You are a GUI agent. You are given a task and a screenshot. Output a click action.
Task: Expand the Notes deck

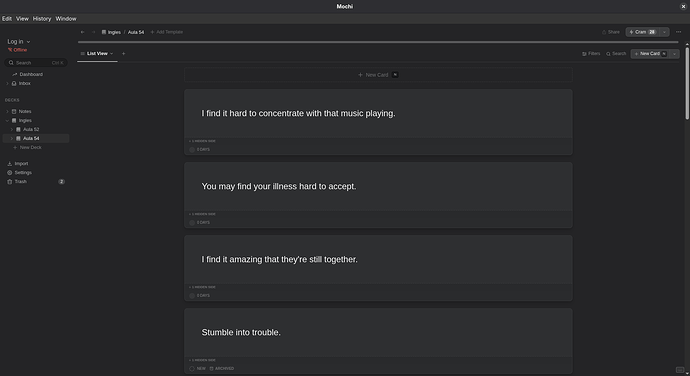click(7, 111)
